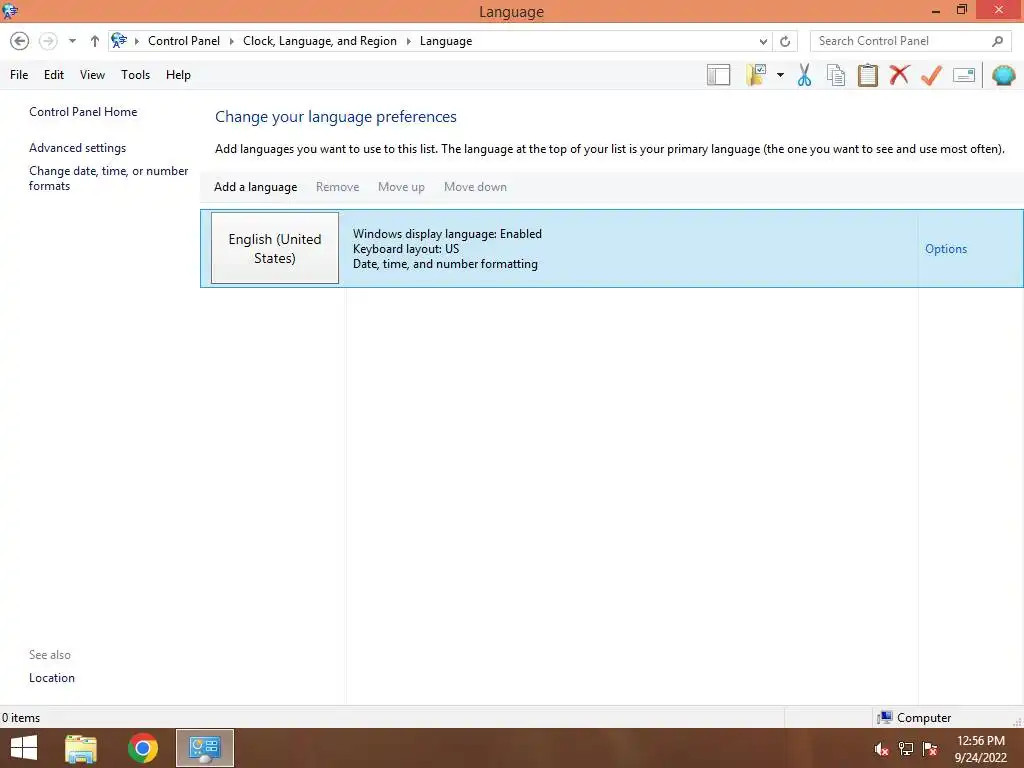Click the blue shell toolbar icon
The image size is (1024, 768).
1004,75
